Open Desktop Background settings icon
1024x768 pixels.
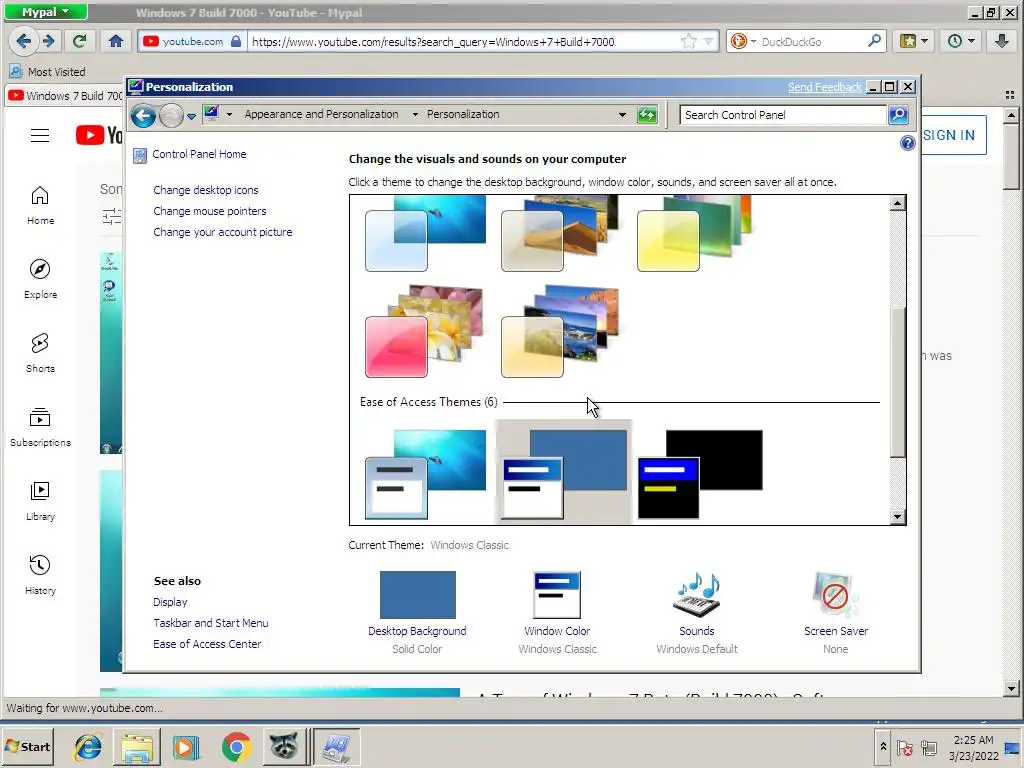coord(417,594)
